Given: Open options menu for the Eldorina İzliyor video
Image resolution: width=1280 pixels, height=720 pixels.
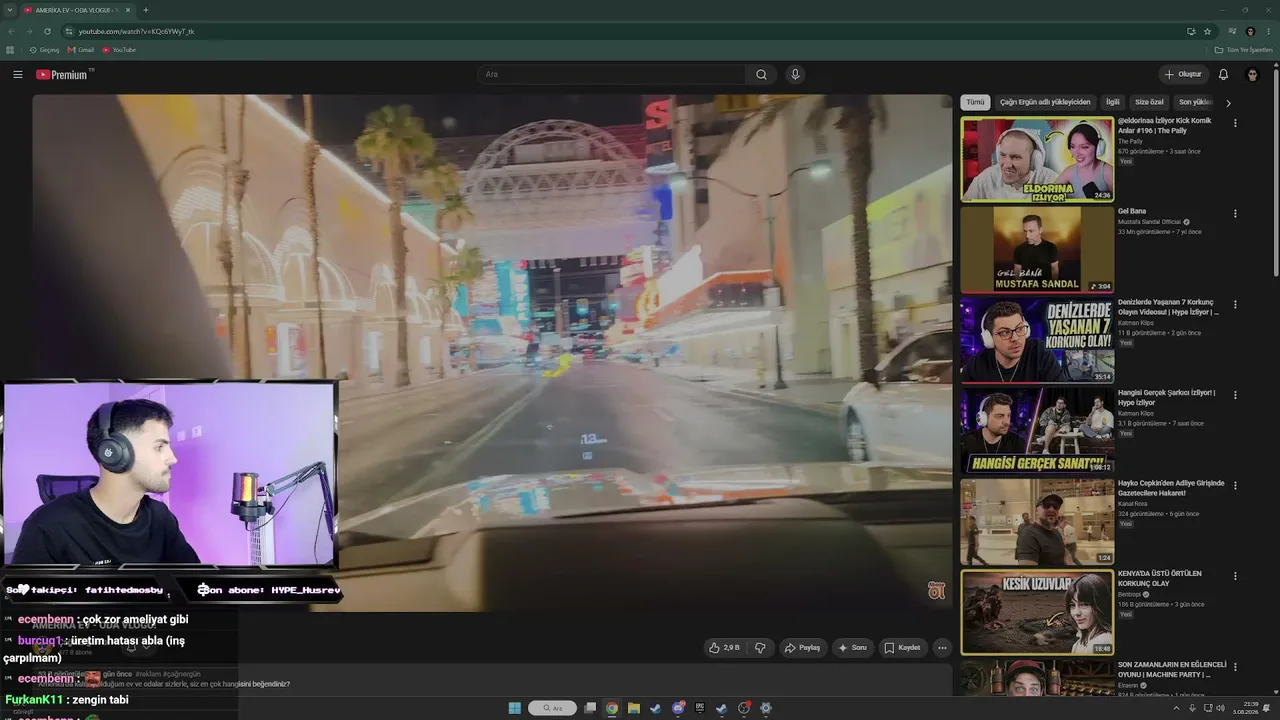Looking at the screenshot, I should coord(1235,123).
